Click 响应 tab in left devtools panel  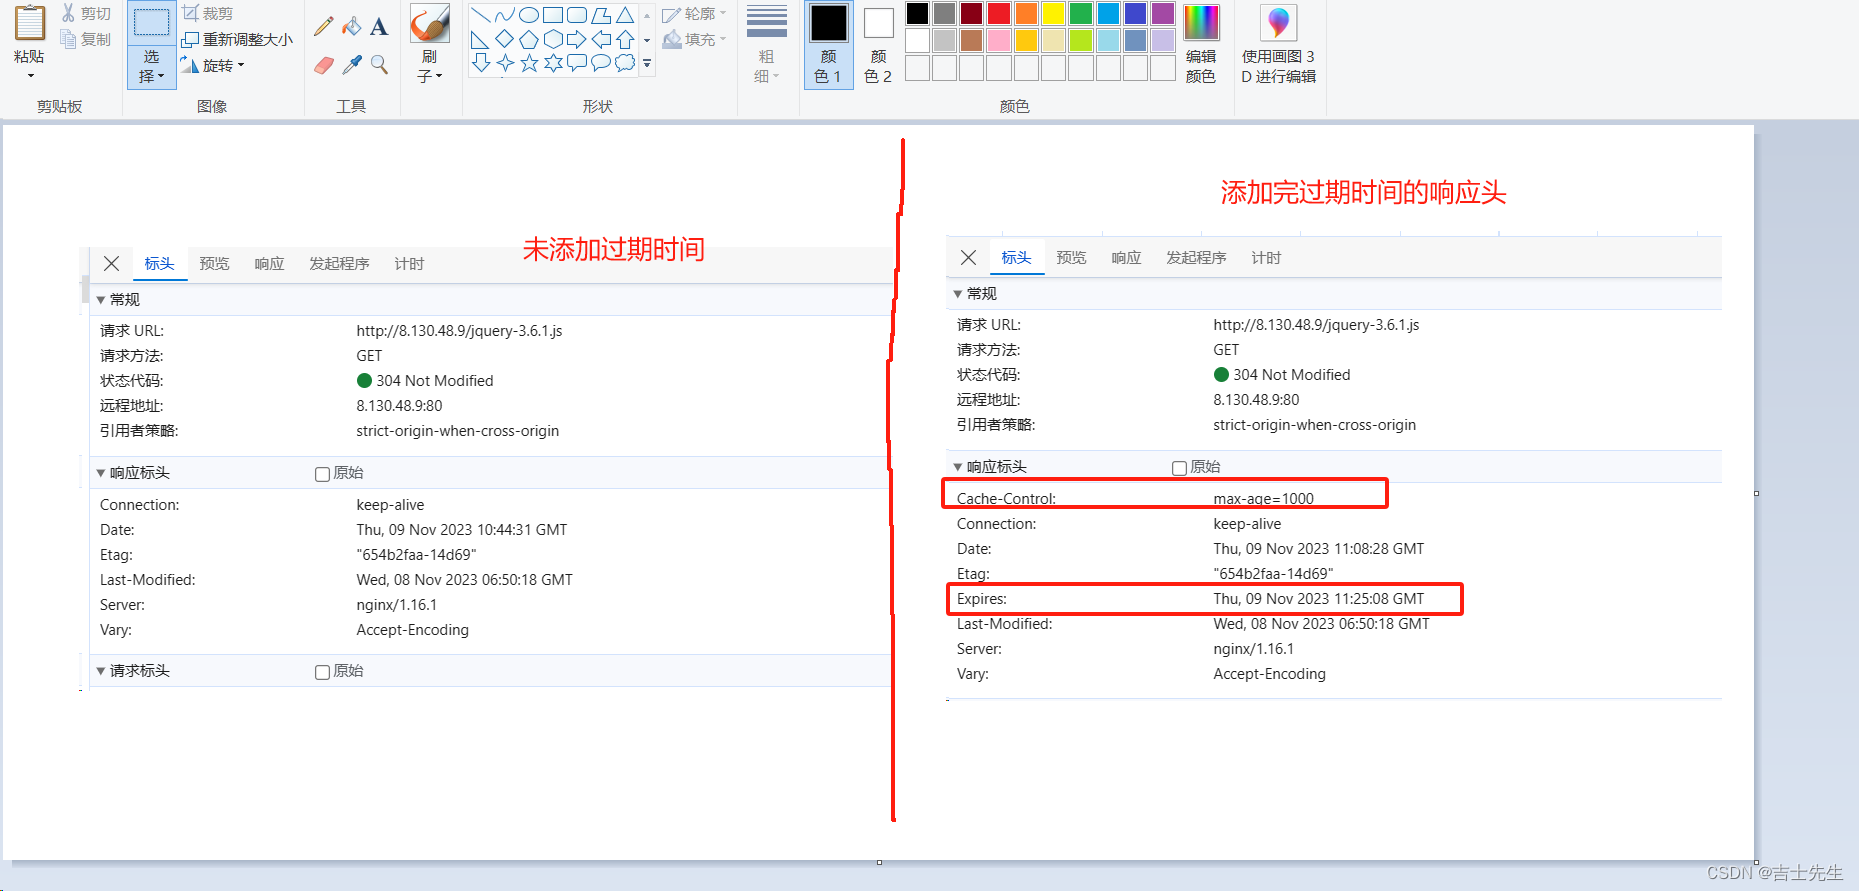coord(269,264)
